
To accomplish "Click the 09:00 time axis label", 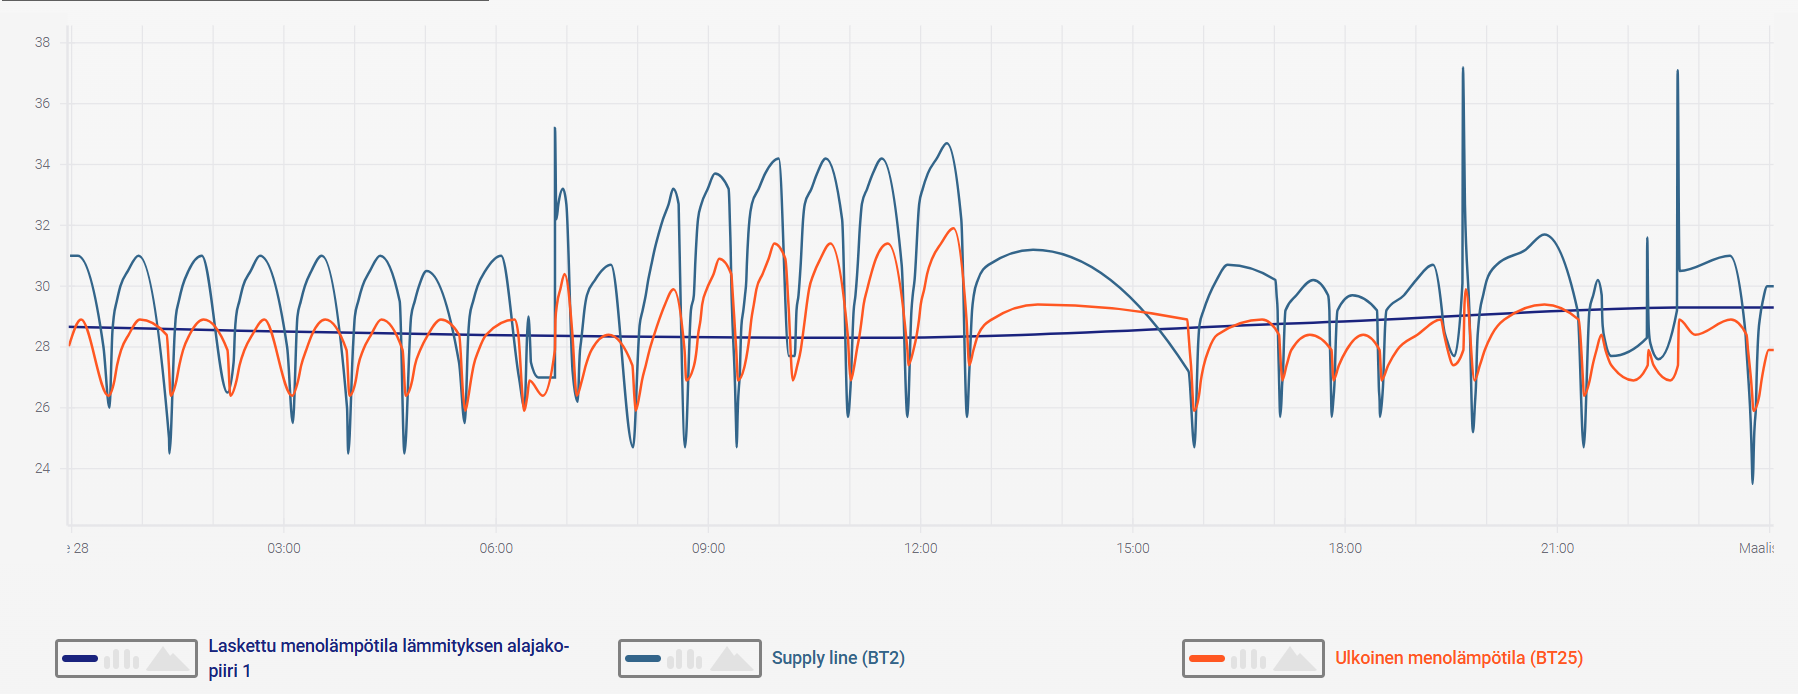I will coord(708,549).
